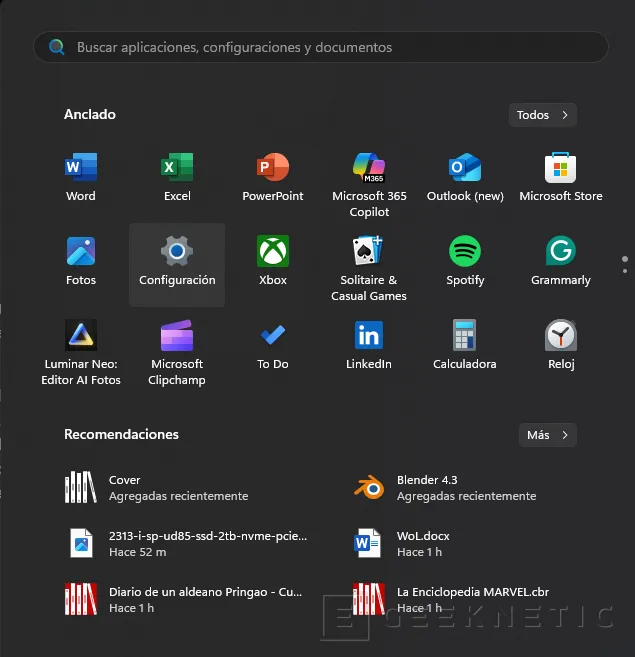Open Grammarly
The height and width of the screenshot is (657, 635).
[561, 261]
